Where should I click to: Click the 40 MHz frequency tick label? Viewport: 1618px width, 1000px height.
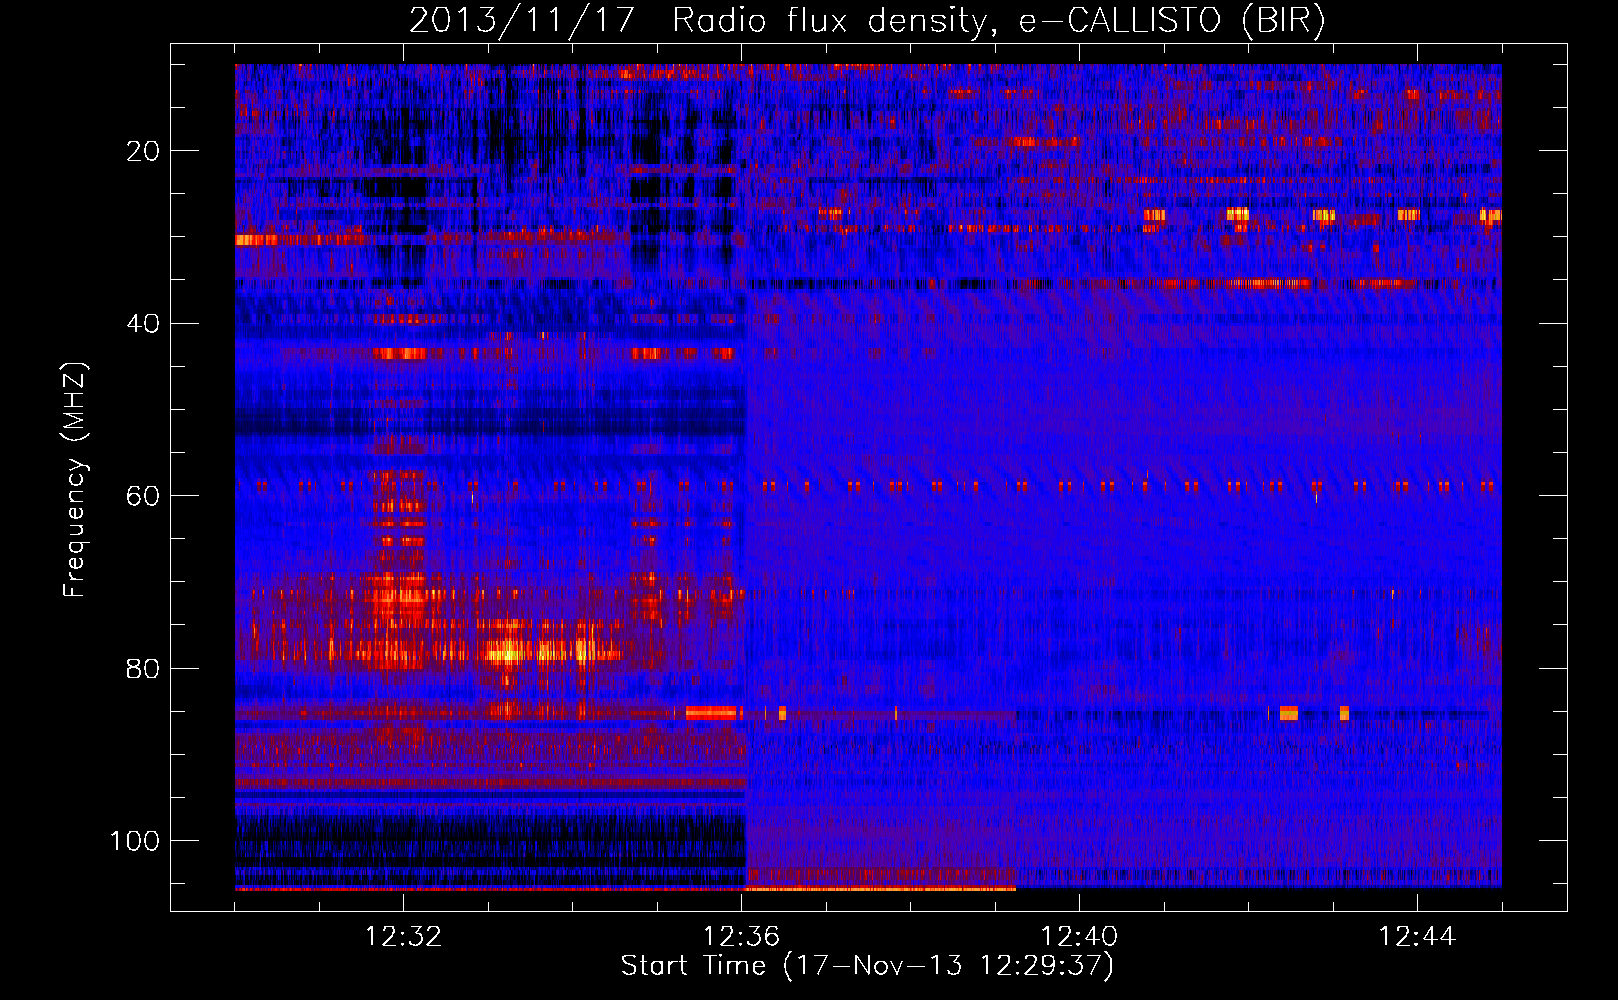143,324
